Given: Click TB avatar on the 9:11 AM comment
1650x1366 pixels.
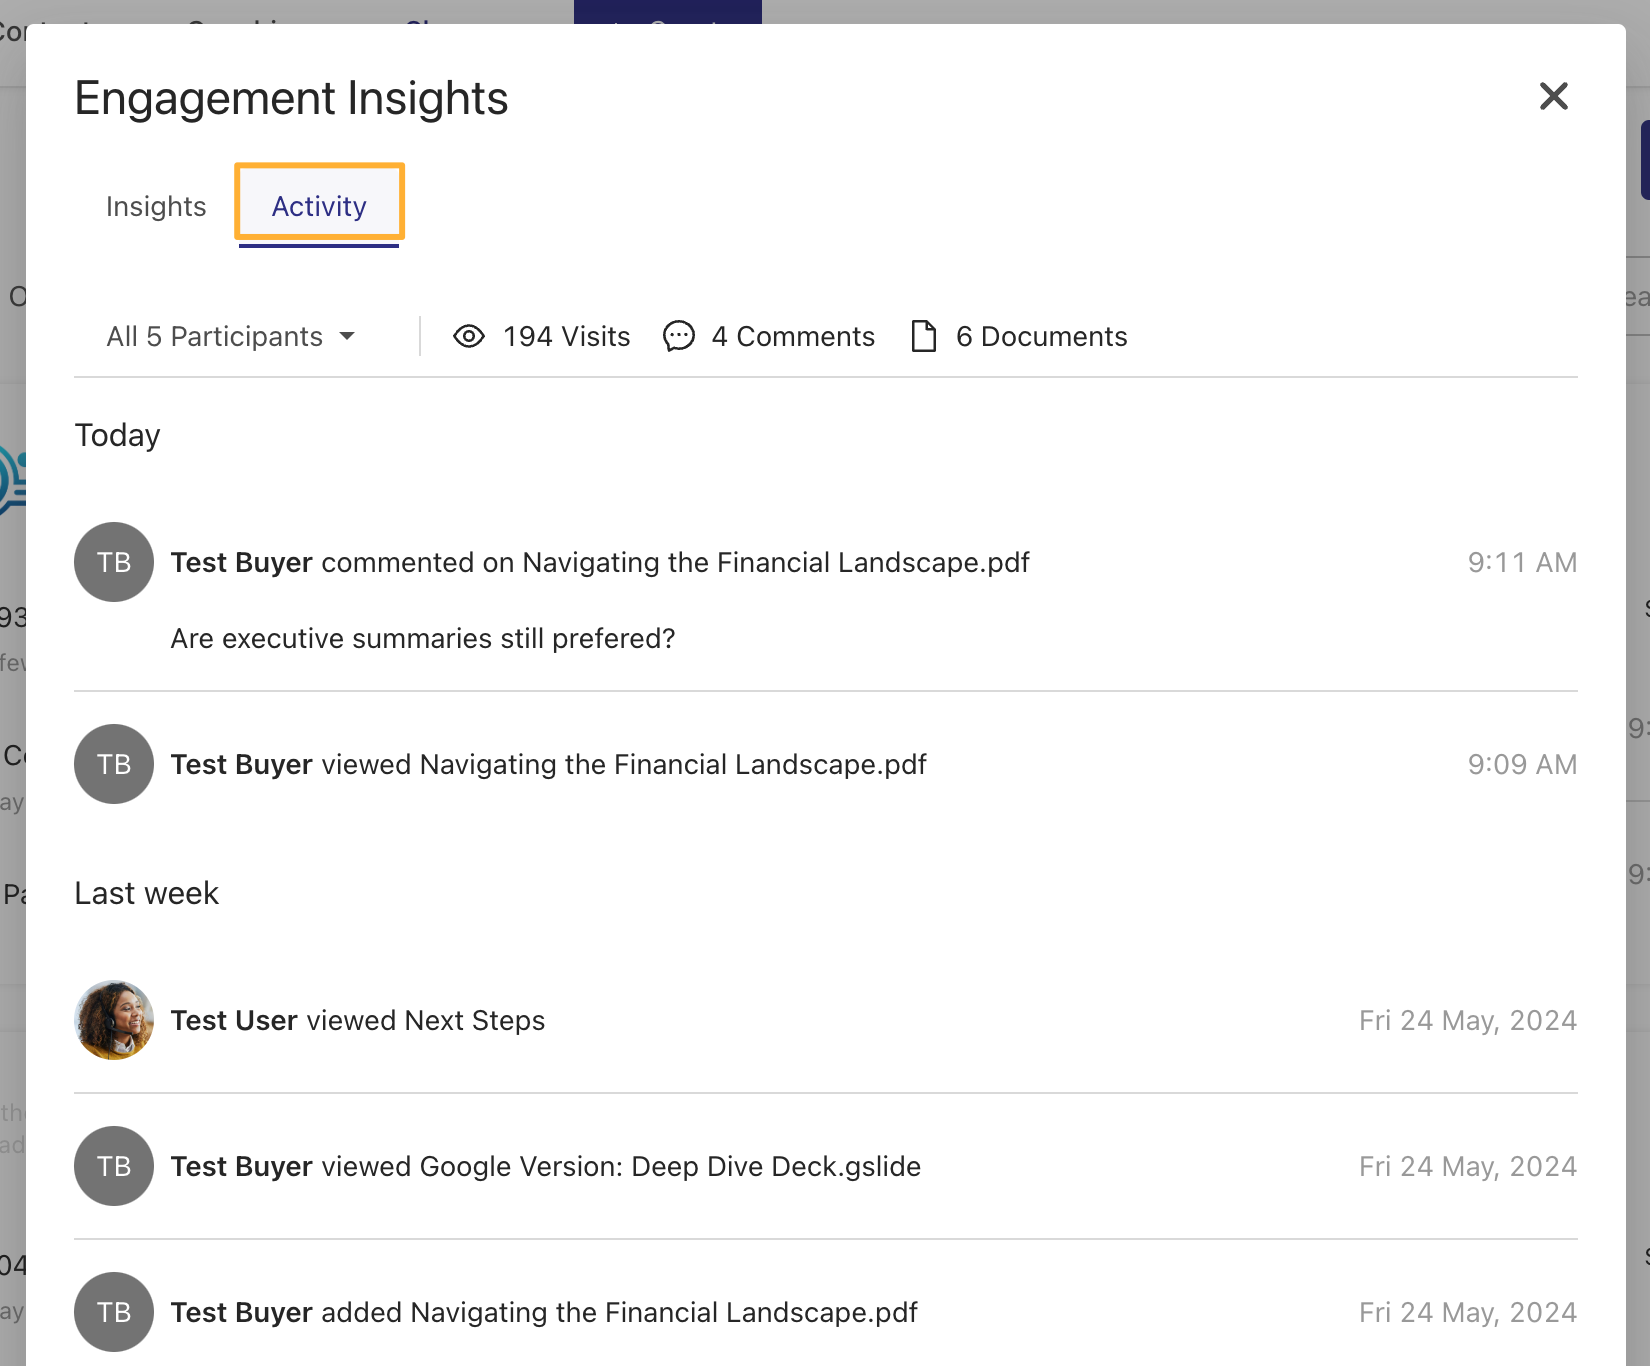Looking at the screenshot, I should pos(114,562).
